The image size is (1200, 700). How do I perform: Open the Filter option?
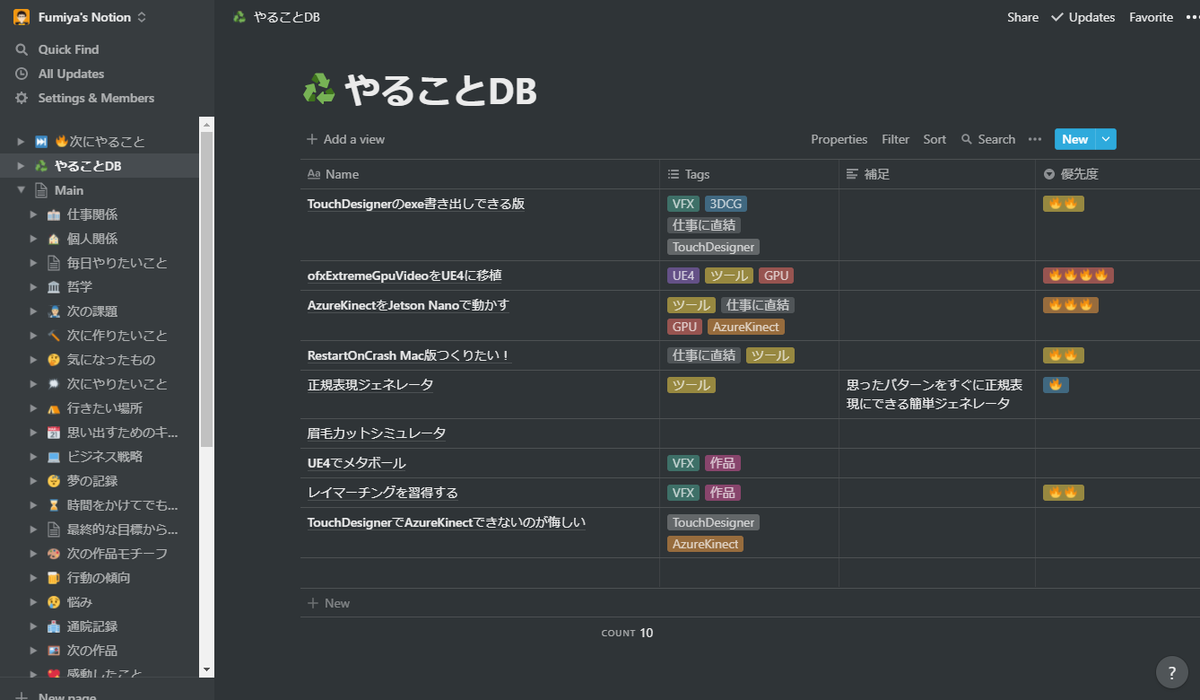click(x=896, y=140)
